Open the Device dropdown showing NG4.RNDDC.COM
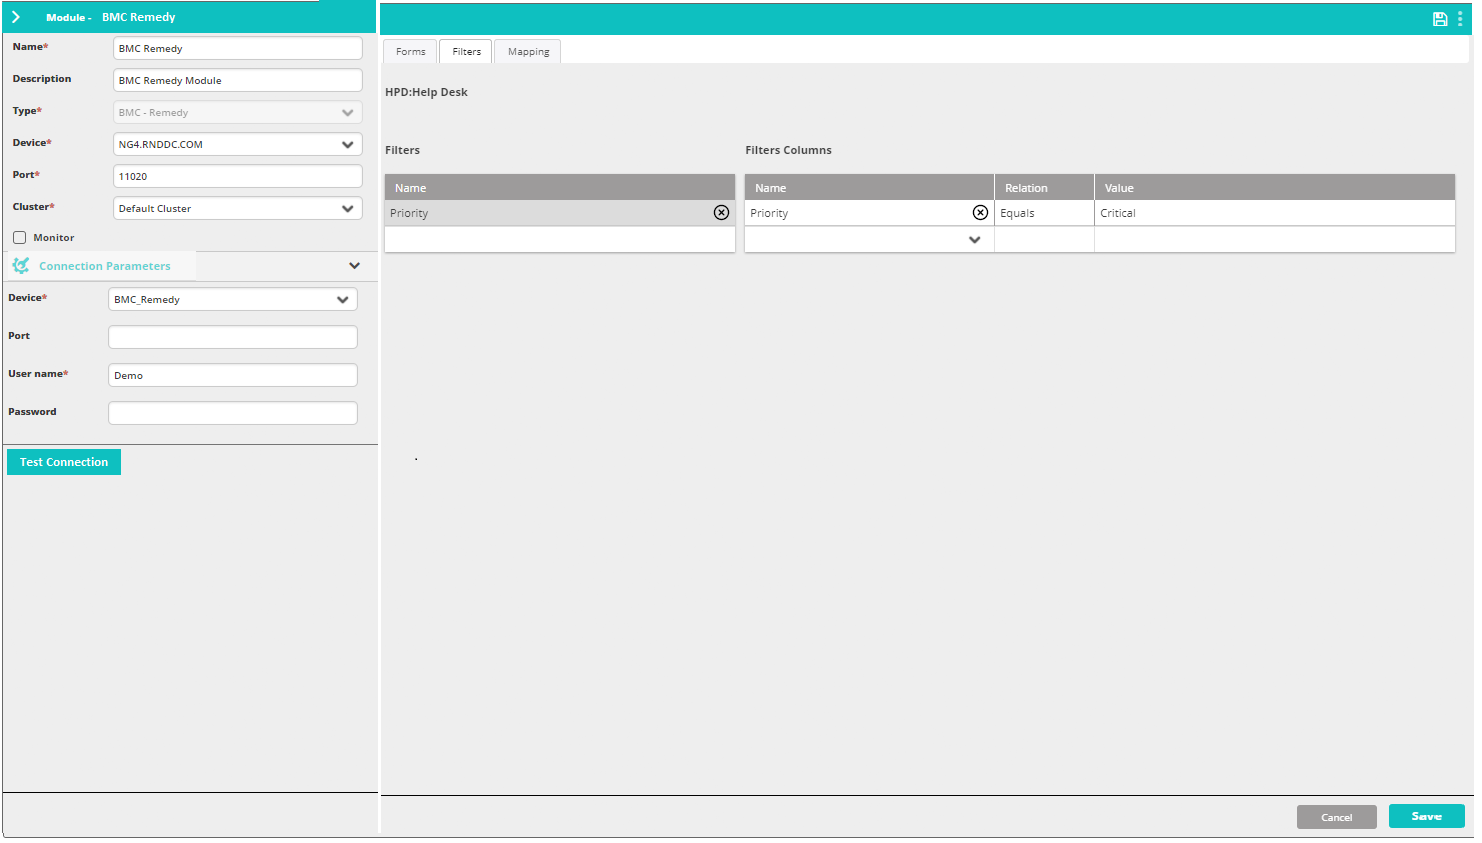This screenshot has width=1482, height=843. click(238, 145)
